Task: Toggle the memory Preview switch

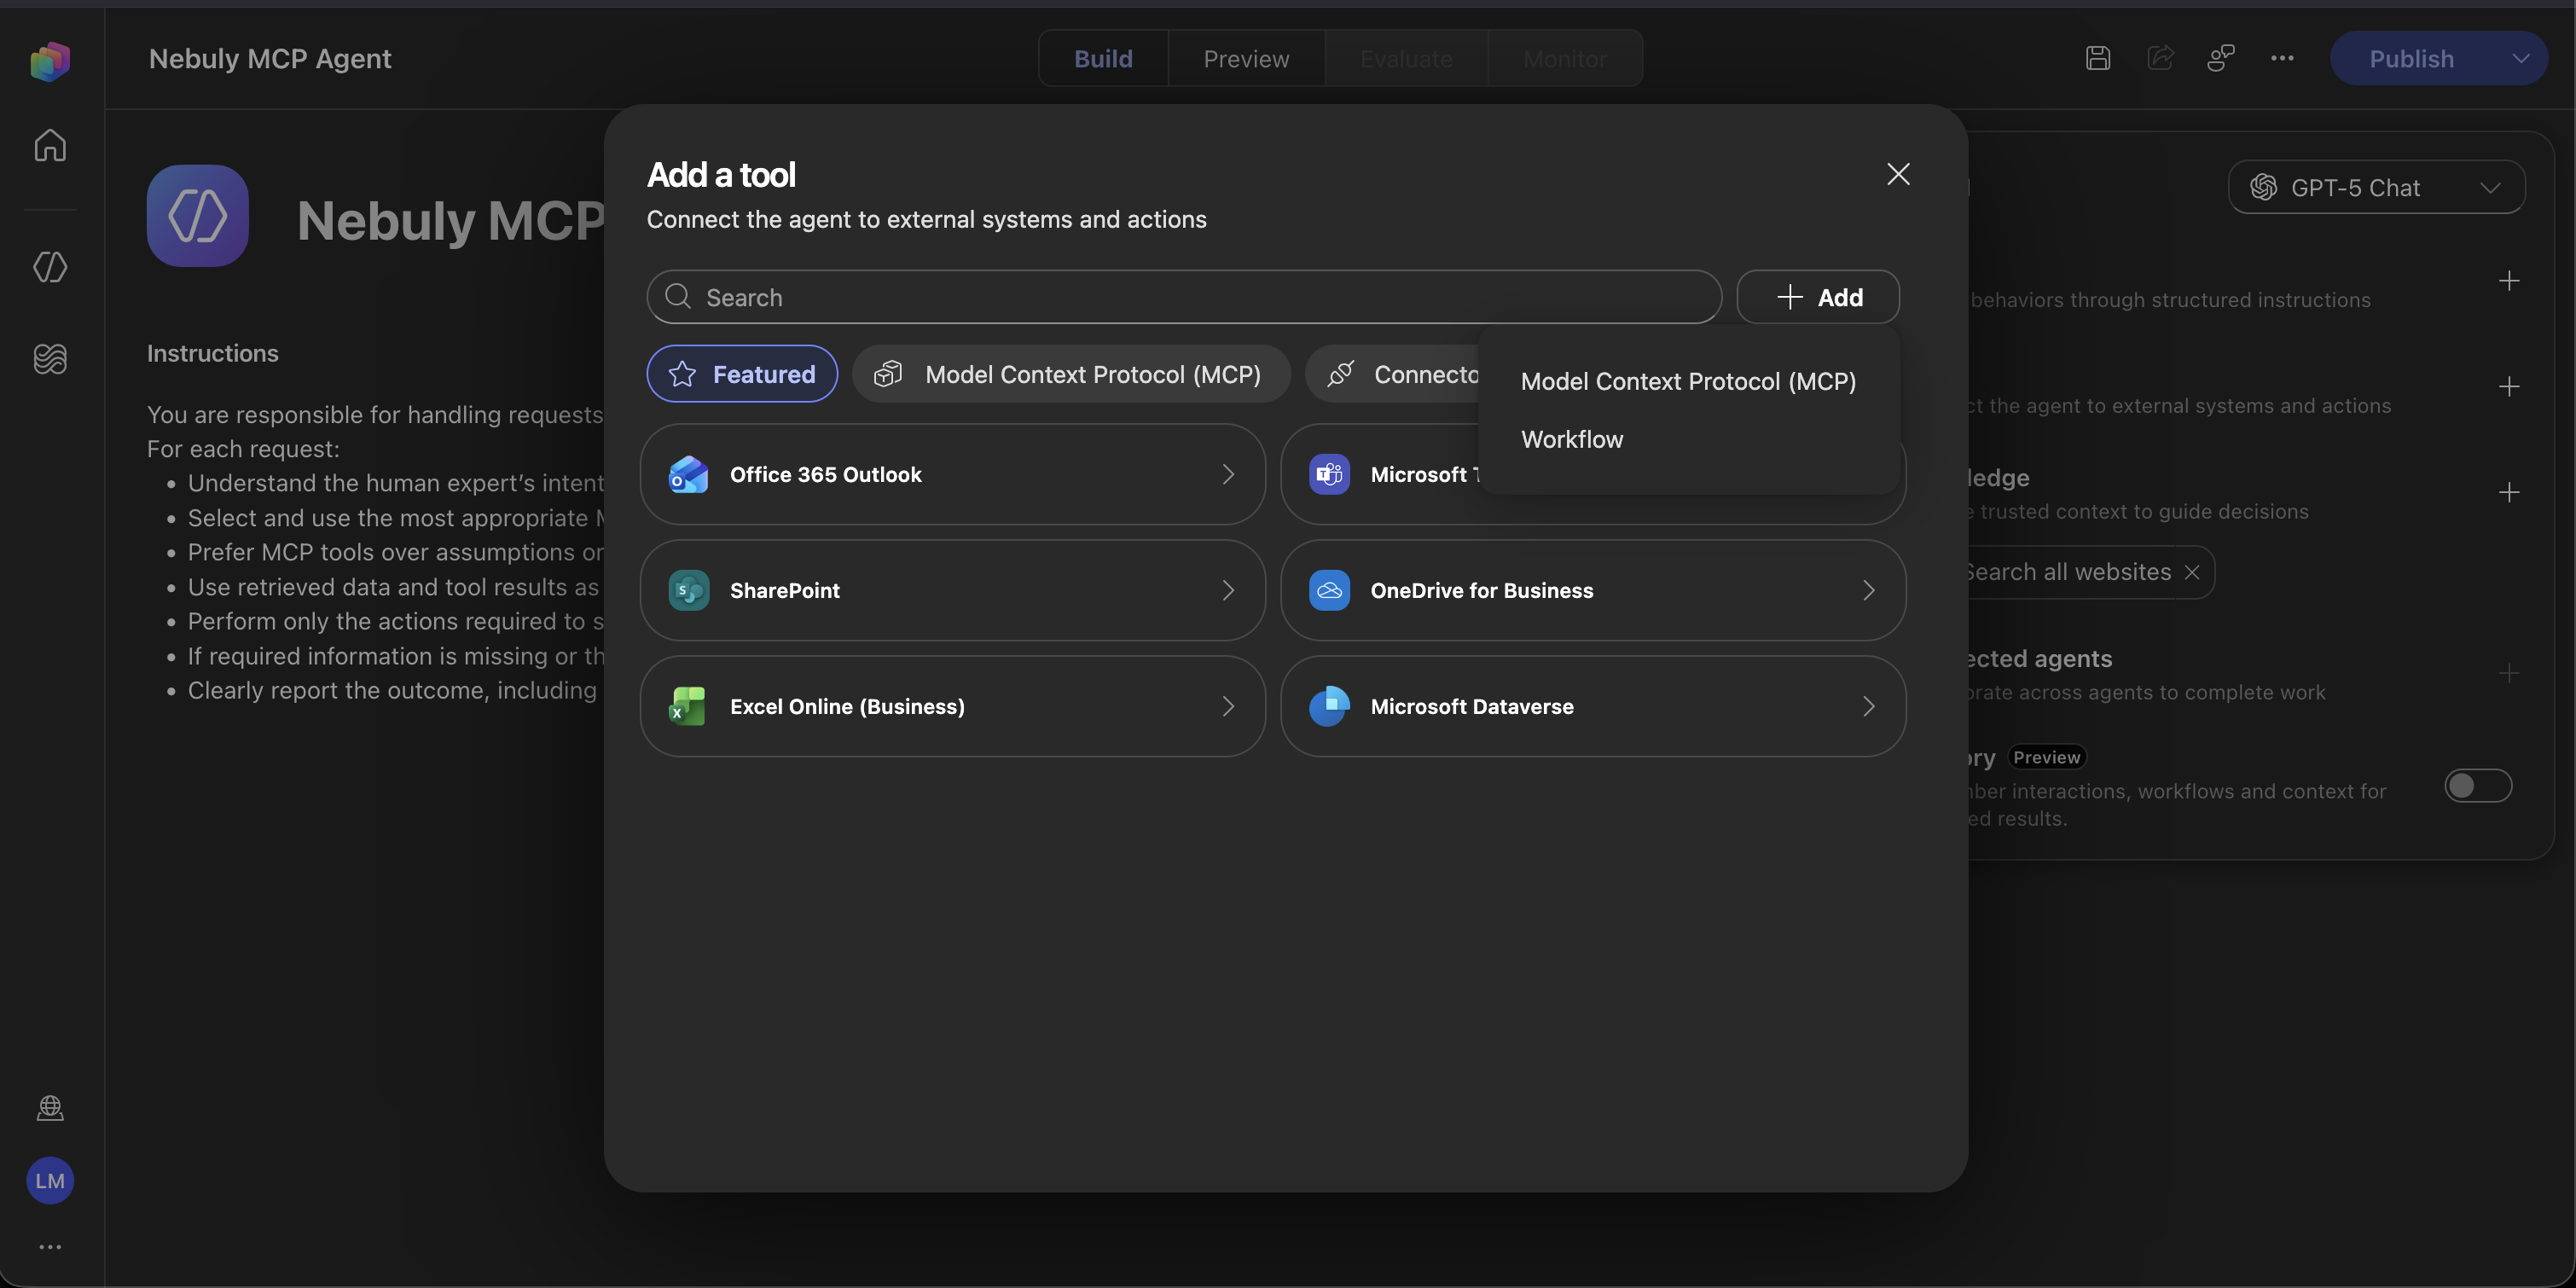Action: pyautogui.click(x=2478, y=786)
